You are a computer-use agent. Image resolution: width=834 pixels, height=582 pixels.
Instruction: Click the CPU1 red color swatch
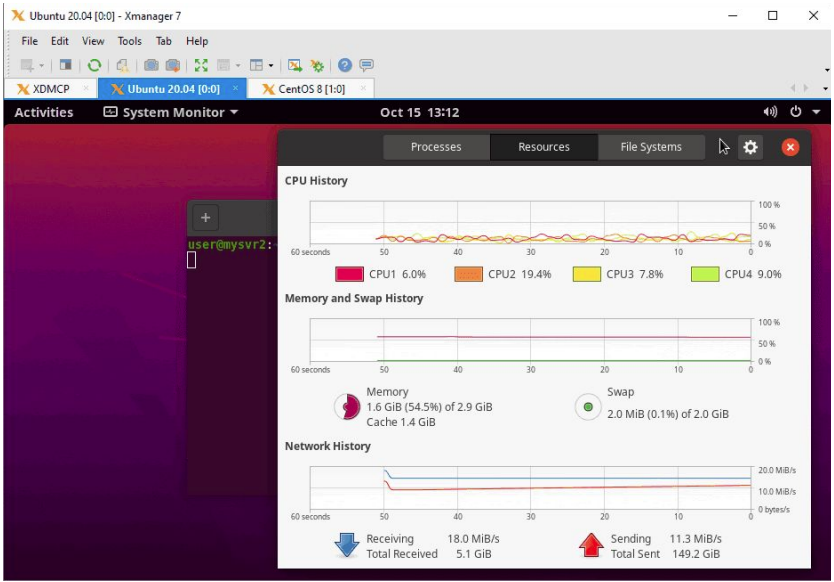(x=349, y=274)
